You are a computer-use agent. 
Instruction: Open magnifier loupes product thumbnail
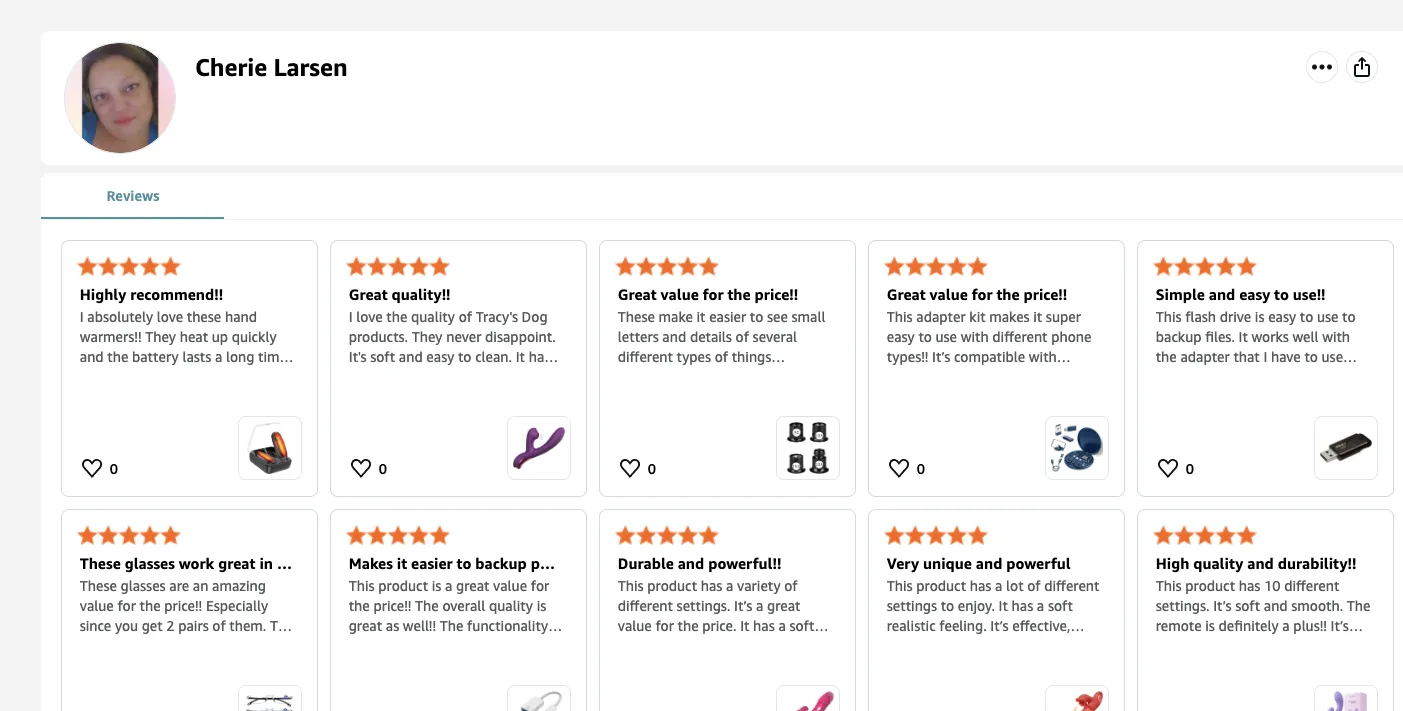click(x=808, y=448)
